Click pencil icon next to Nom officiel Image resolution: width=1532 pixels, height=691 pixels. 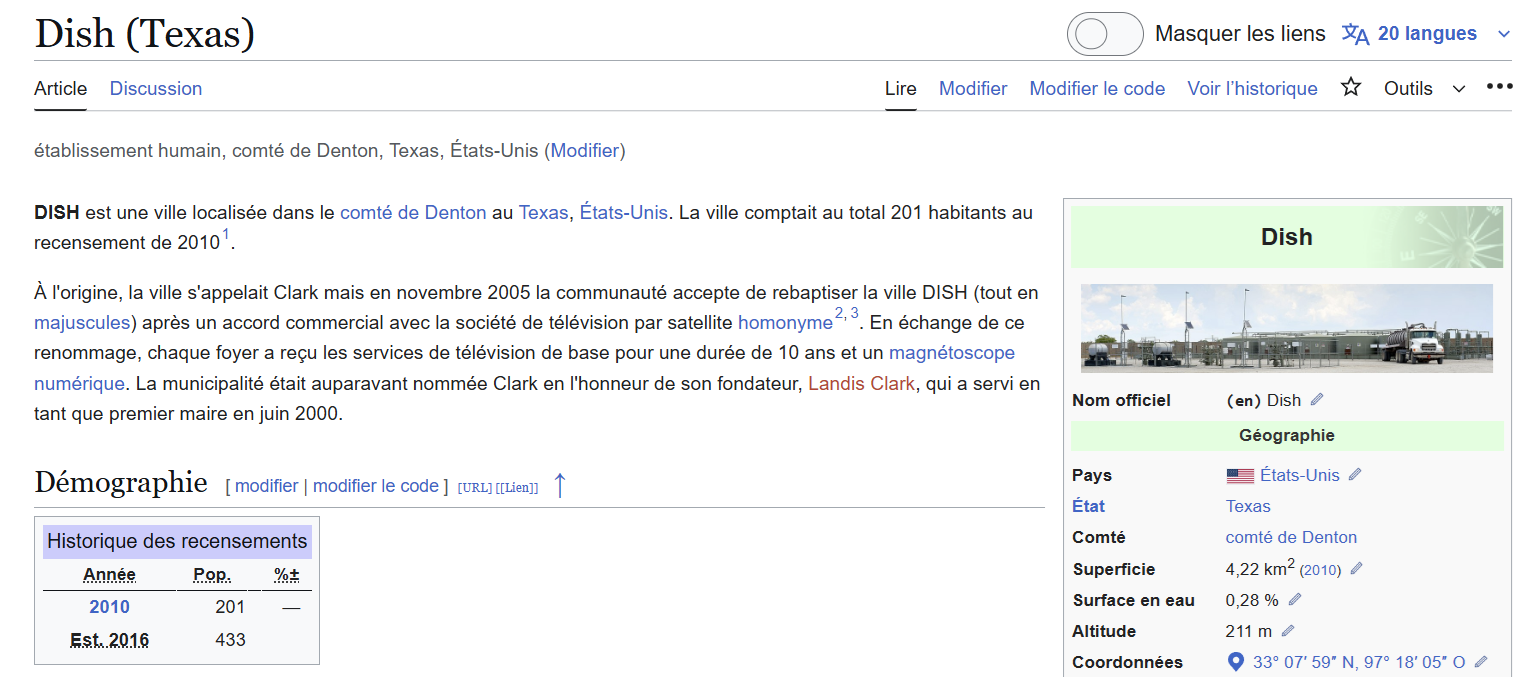point(1317,400)
